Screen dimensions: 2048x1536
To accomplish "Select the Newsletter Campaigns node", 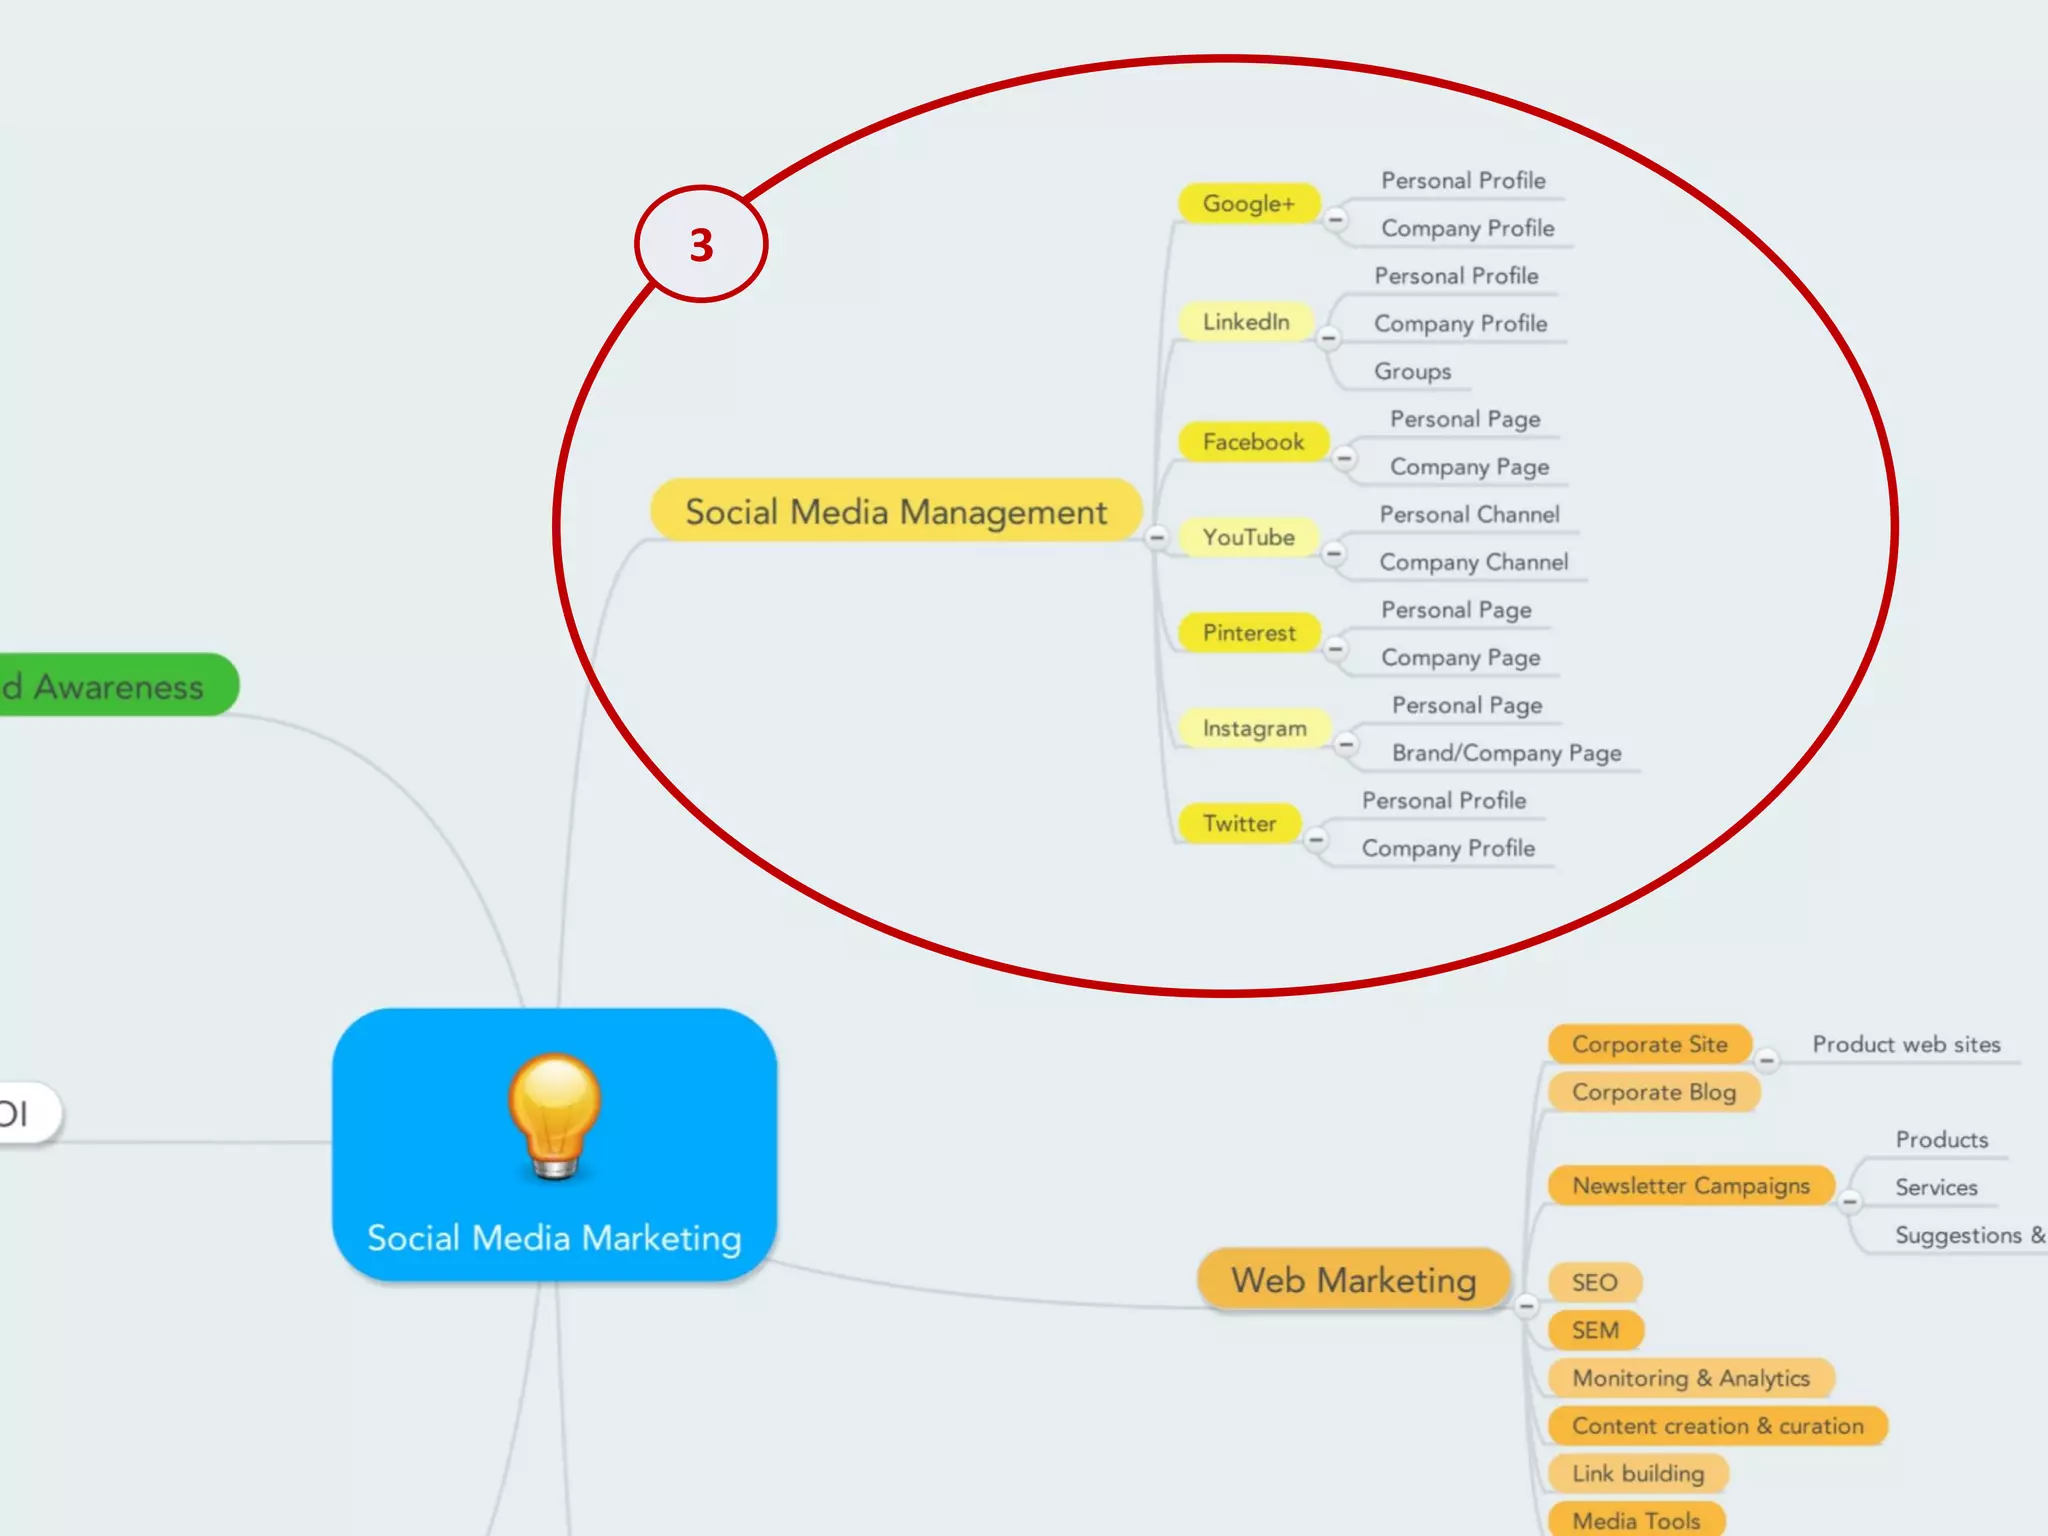I will pyautogui.click(x=1691, y=1186).
